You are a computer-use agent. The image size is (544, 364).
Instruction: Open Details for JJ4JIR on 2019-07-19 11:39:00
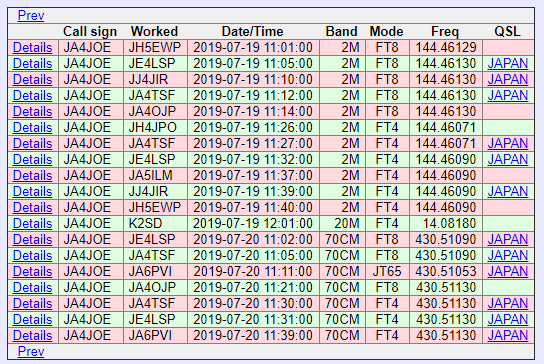32,191
